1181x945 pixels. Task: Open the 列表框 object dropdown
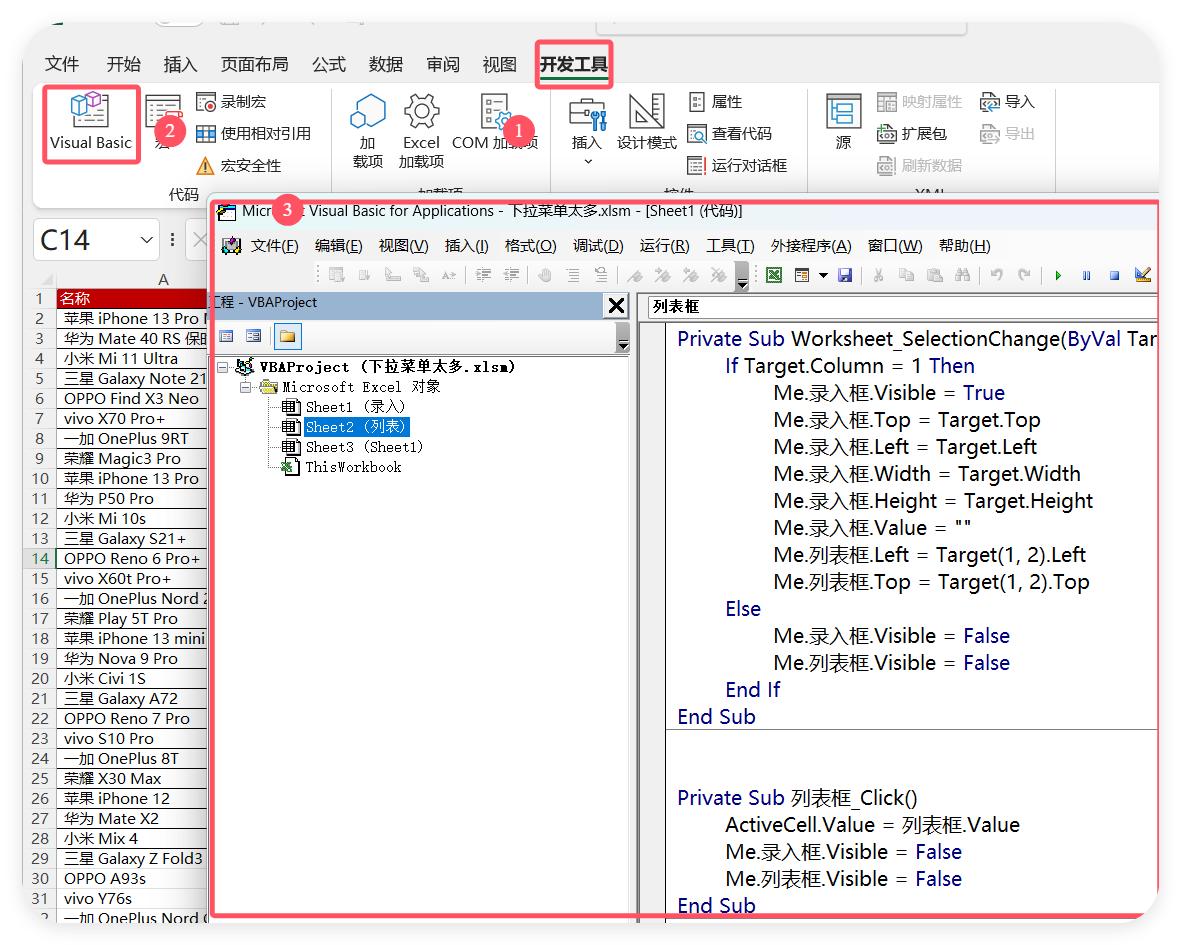pyautogui.click(x=902, y=306)
